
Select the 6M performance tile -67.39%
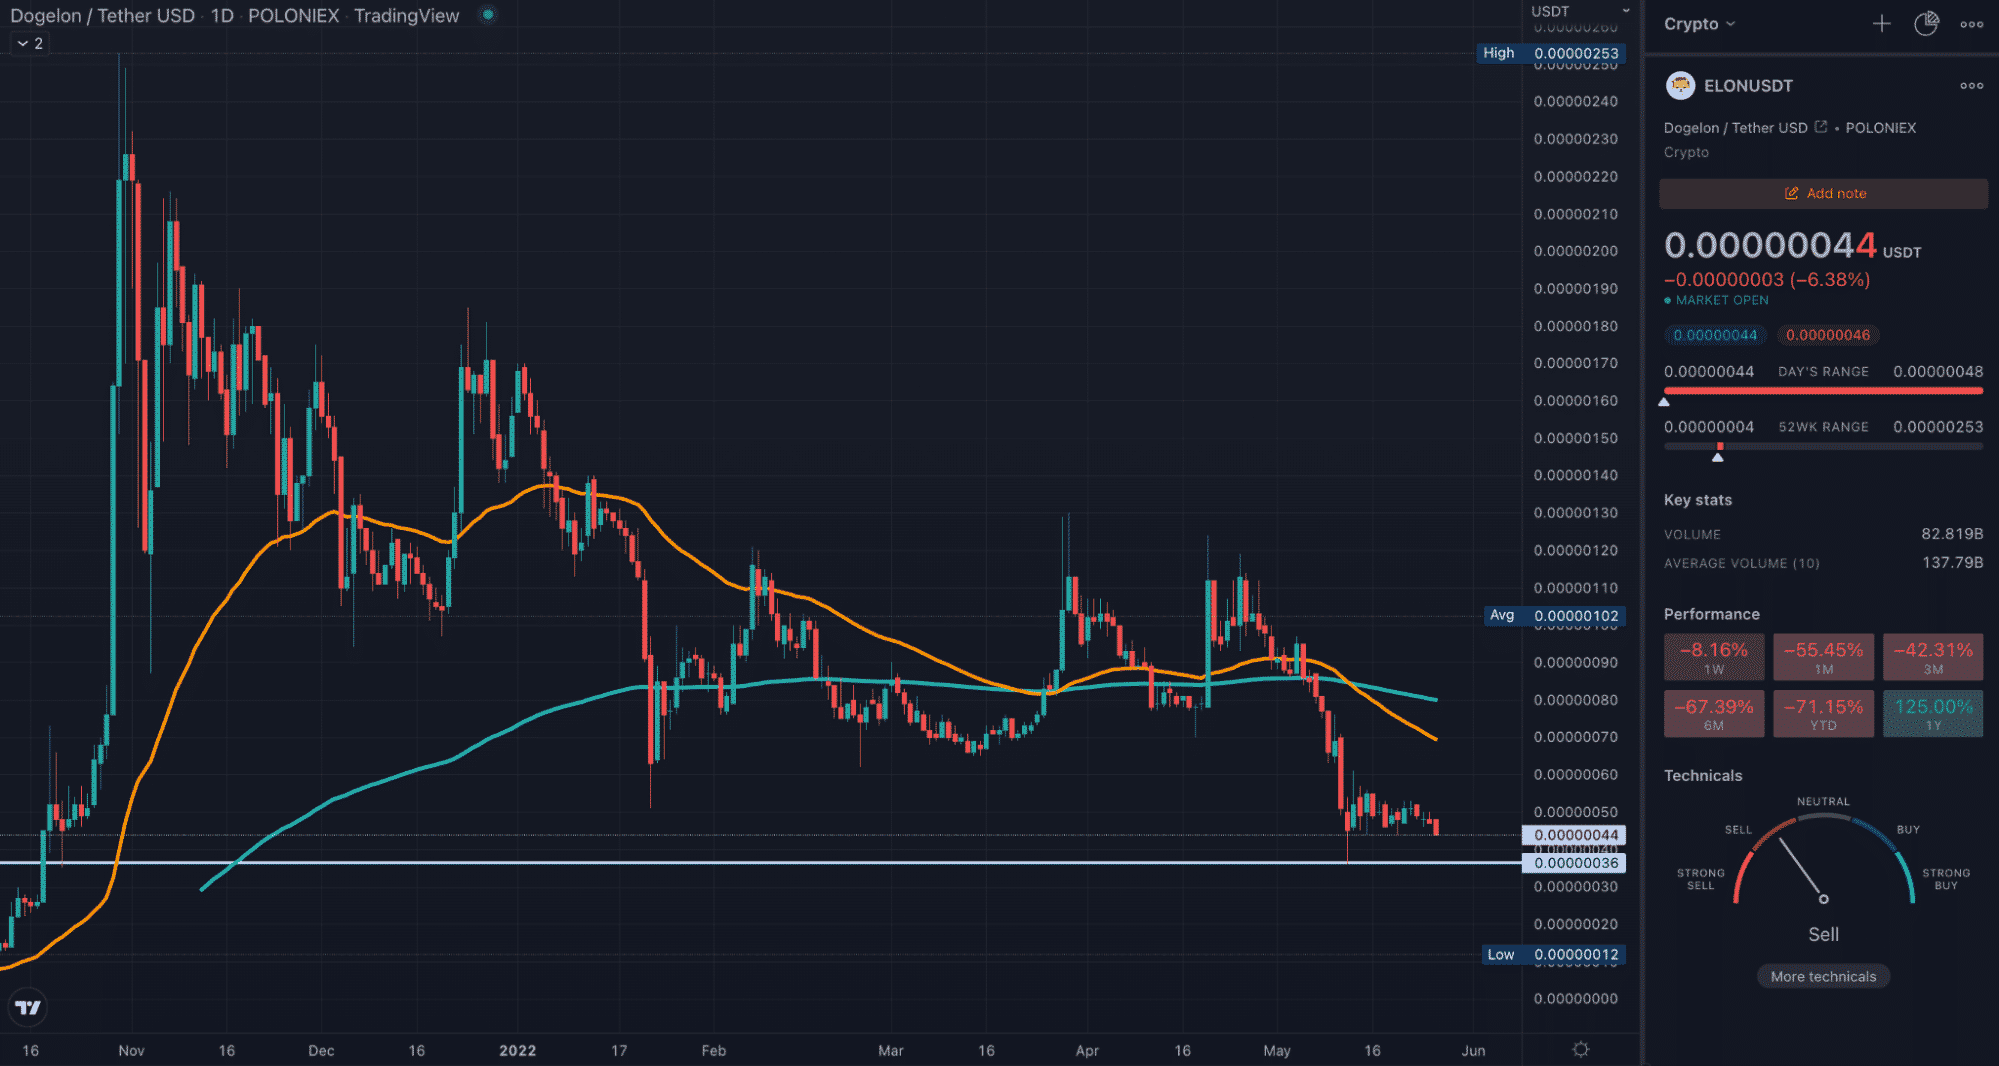click(1714, 714)
